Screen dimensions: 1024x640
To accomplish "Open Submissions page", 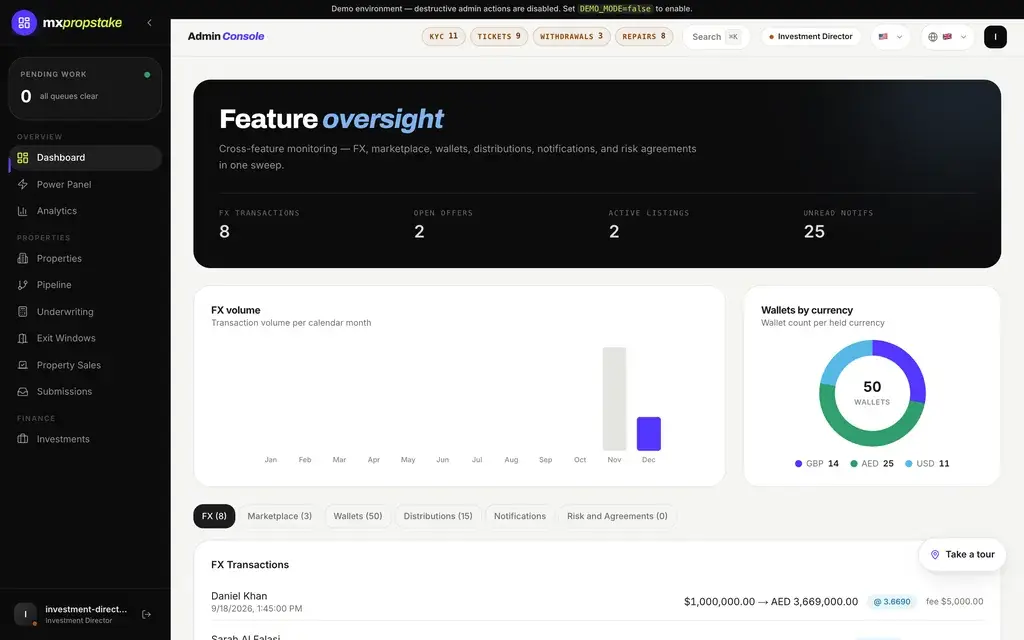I will [86, 391].
